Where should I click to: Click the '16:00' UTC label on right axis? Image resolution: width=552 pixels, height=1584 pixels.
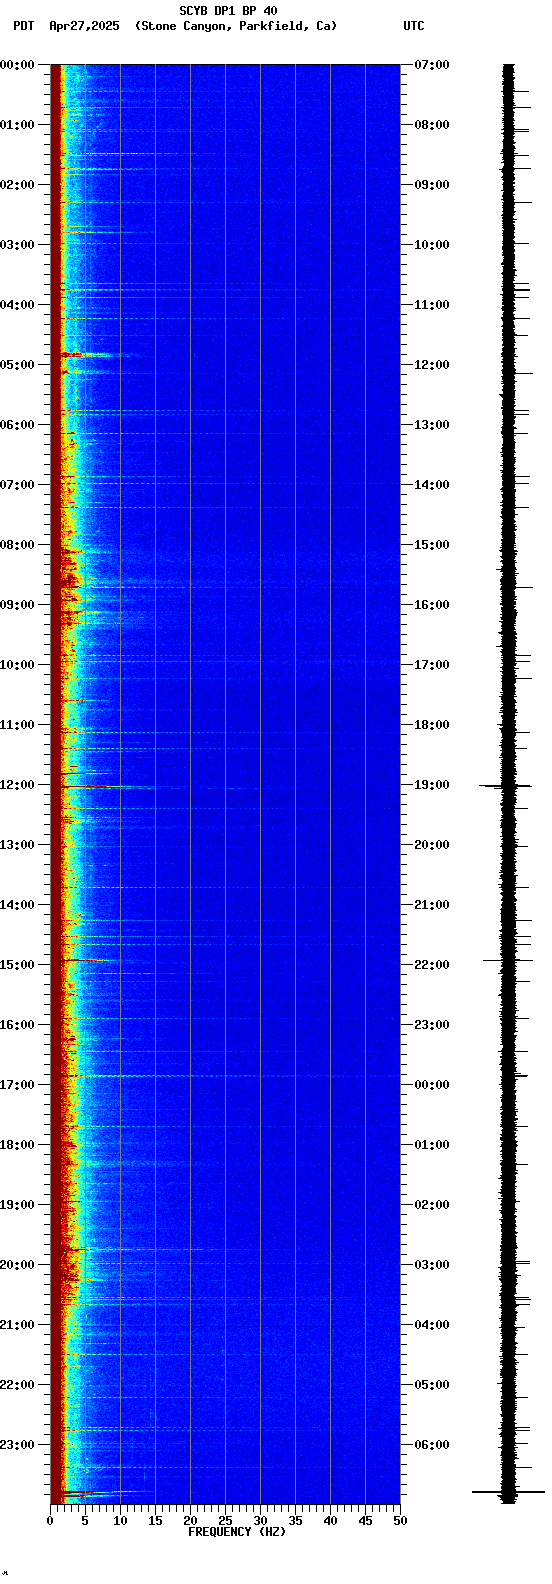[432, 605]
